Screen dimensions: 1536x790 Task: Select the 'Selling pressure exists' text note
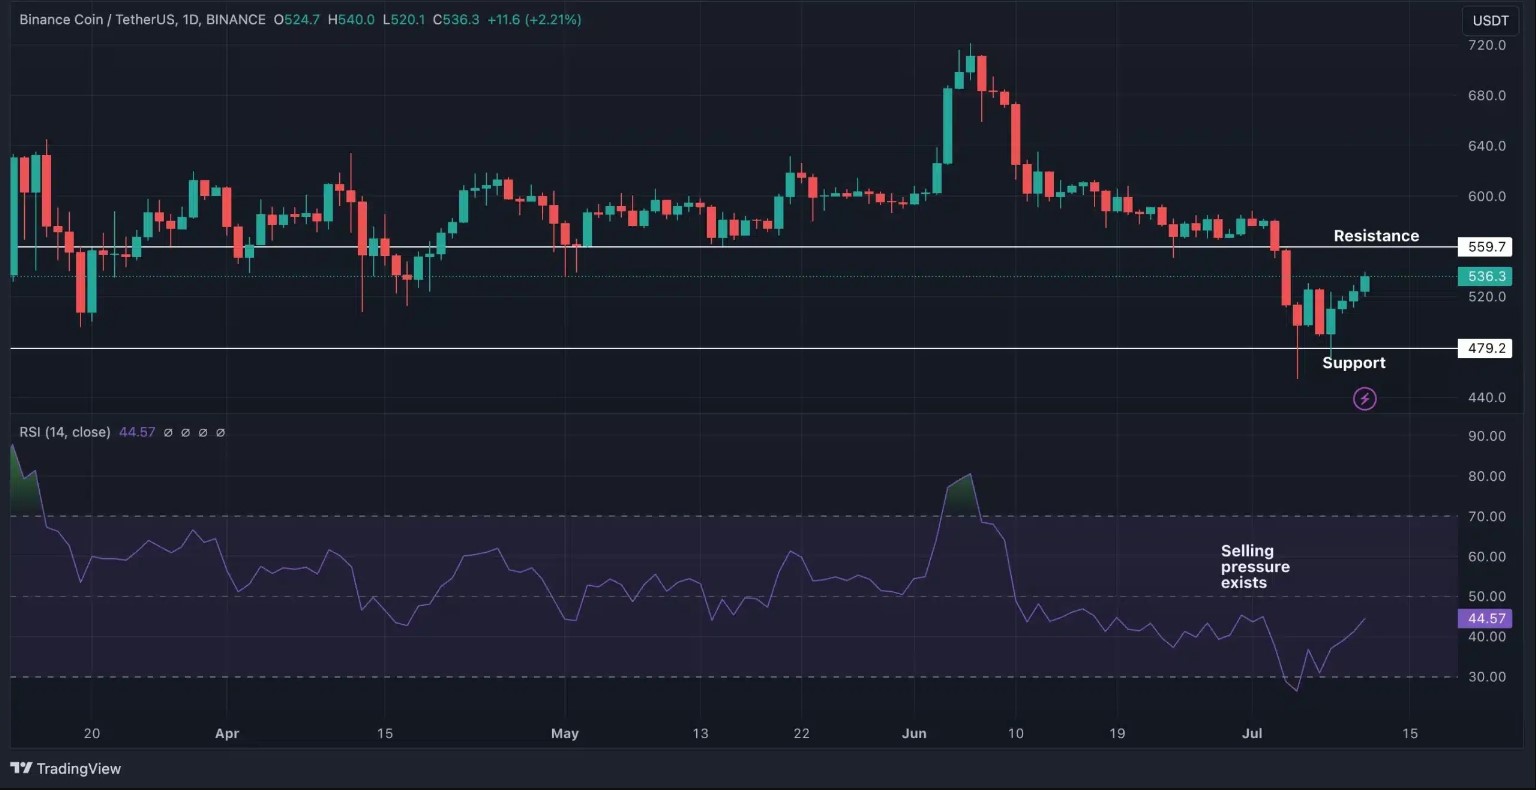[x=1254, y=567]
